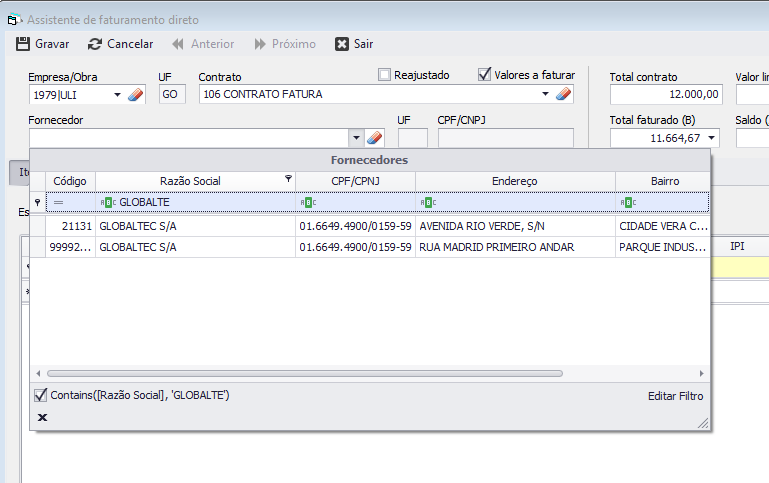Clear Empresa/Obra field with eraser icon
The width and height of the screenshot is (769, 483).
(137, 95)
